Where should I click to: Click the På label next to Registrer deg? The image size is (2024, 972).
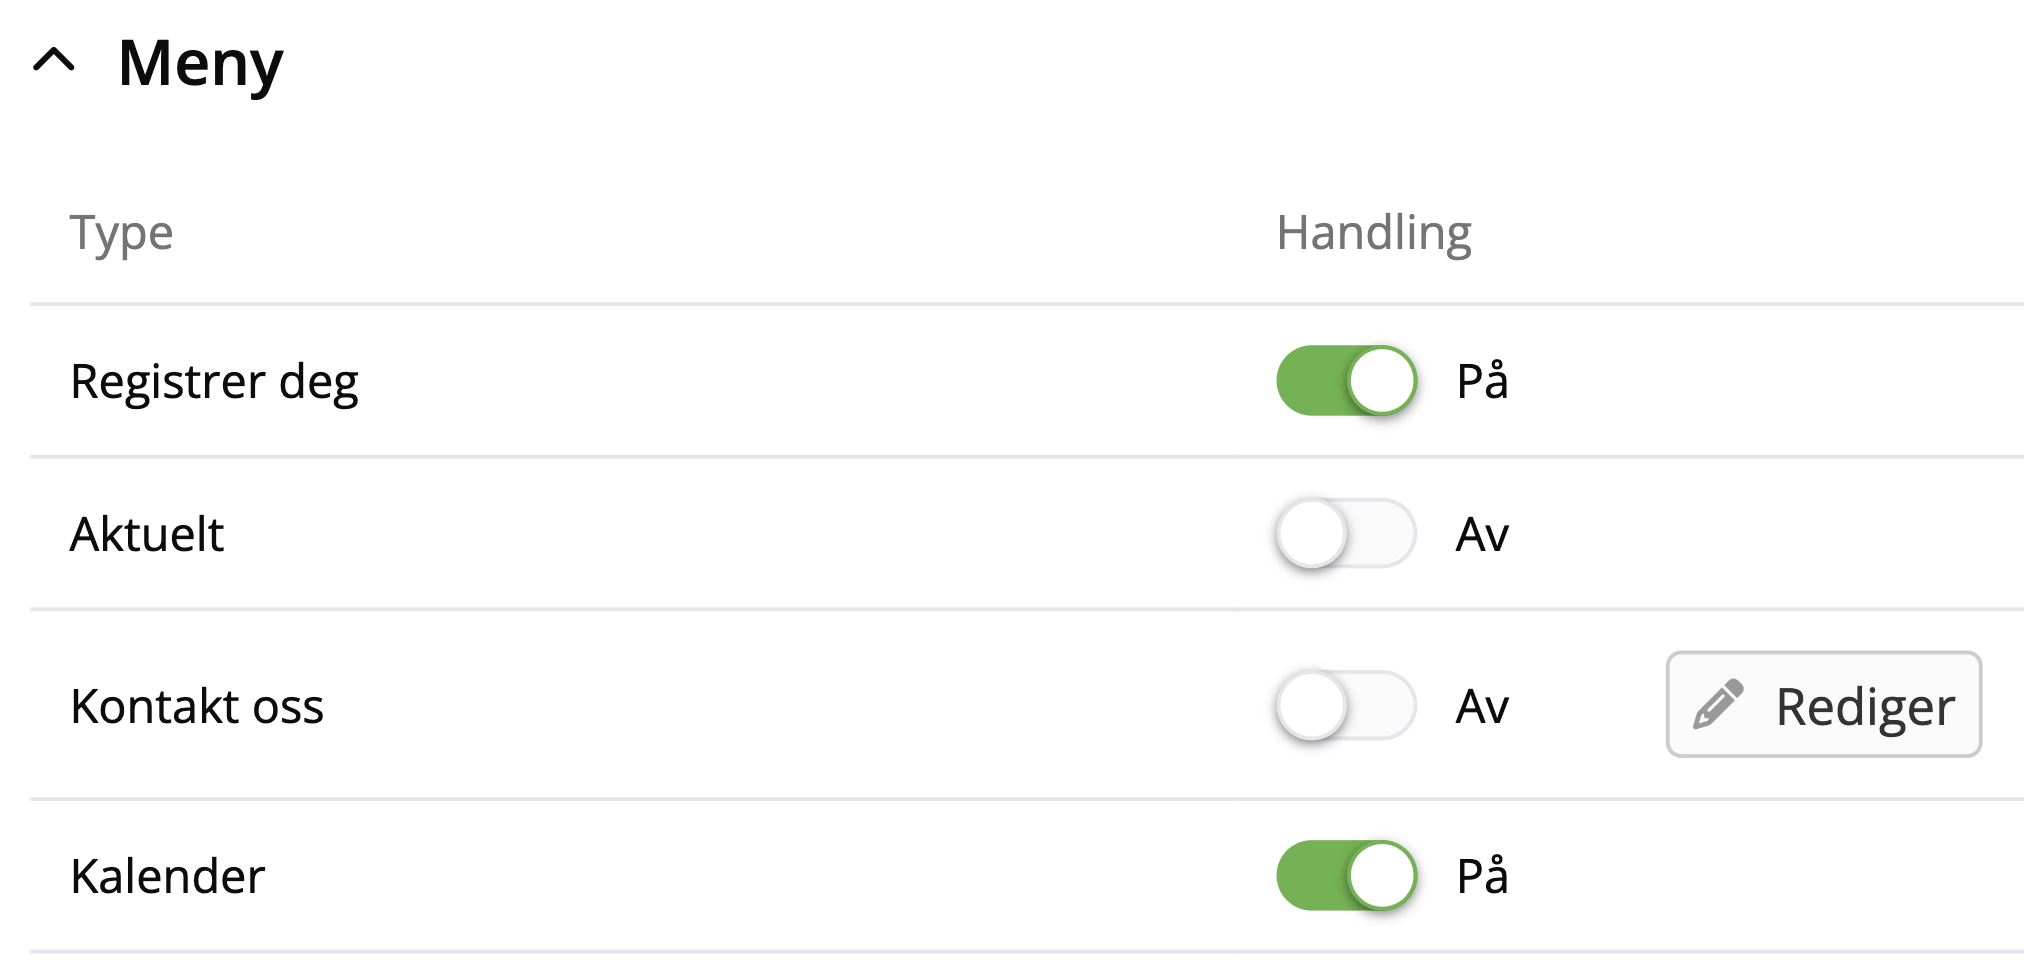click(x=1482, y=381)
